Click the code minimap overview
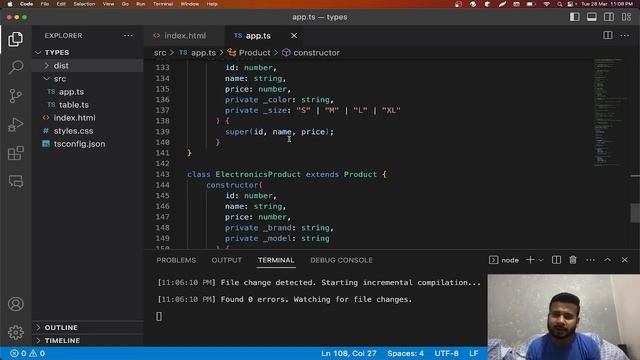Screen dimensions: 640x360 [x=611, y=112]
